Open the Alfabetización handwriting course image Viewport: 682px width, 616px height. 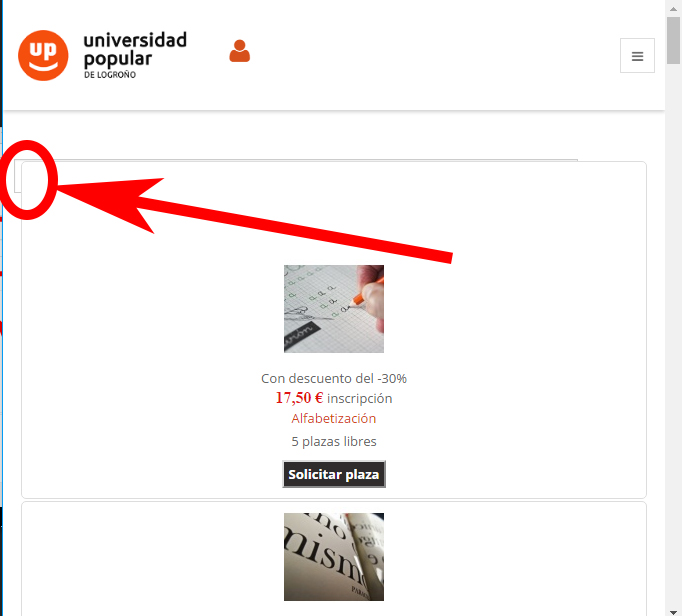[x=334, y=309]
